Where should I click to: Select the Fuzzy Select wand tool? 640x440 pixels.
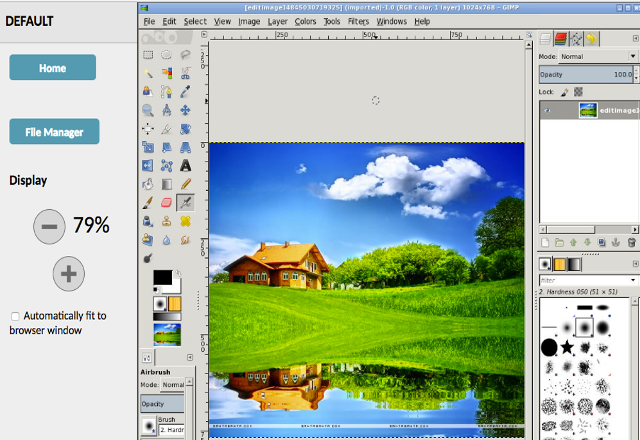pos(148,73)
